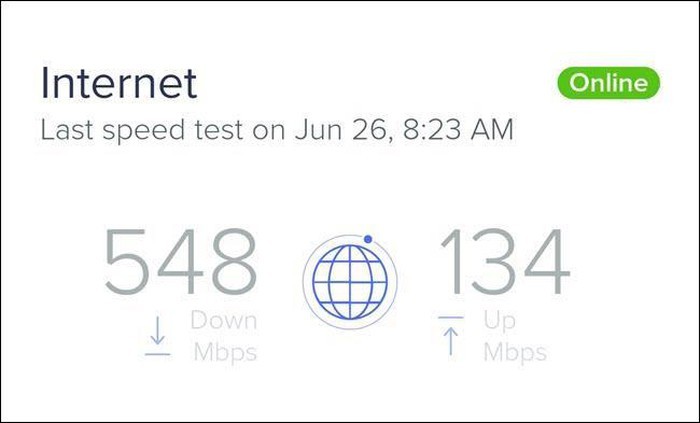The height and width of the screenshot is (423, 700).
Task: Click the 548 download speed value
Action: pyautogui.click(x=180, y=264)
